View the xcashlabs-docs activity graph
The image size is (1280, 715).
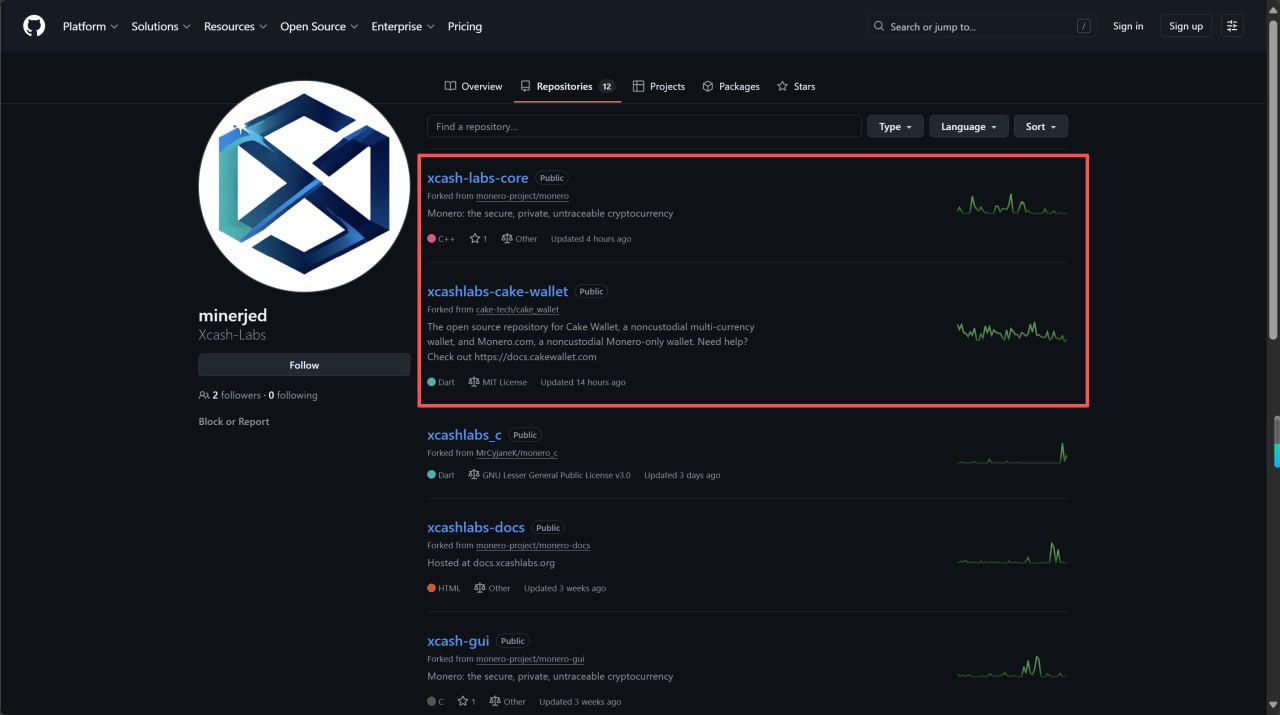pos(1011,553)
